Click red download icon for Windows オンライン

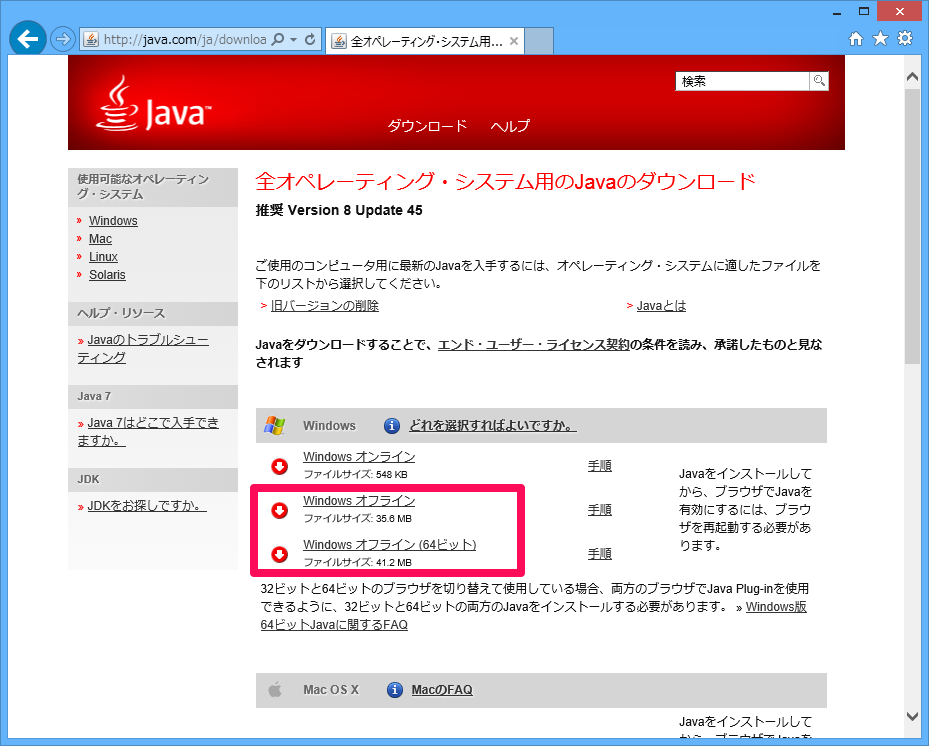(280, 466)
